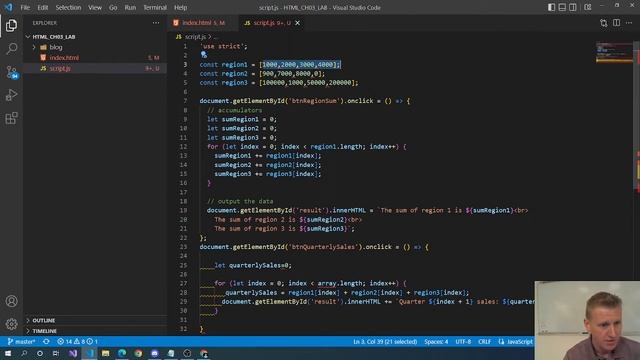The height and width of the screenshot is (360, 640).
Task: Toggle primary side bar layout icon
Action: [551, 7]
